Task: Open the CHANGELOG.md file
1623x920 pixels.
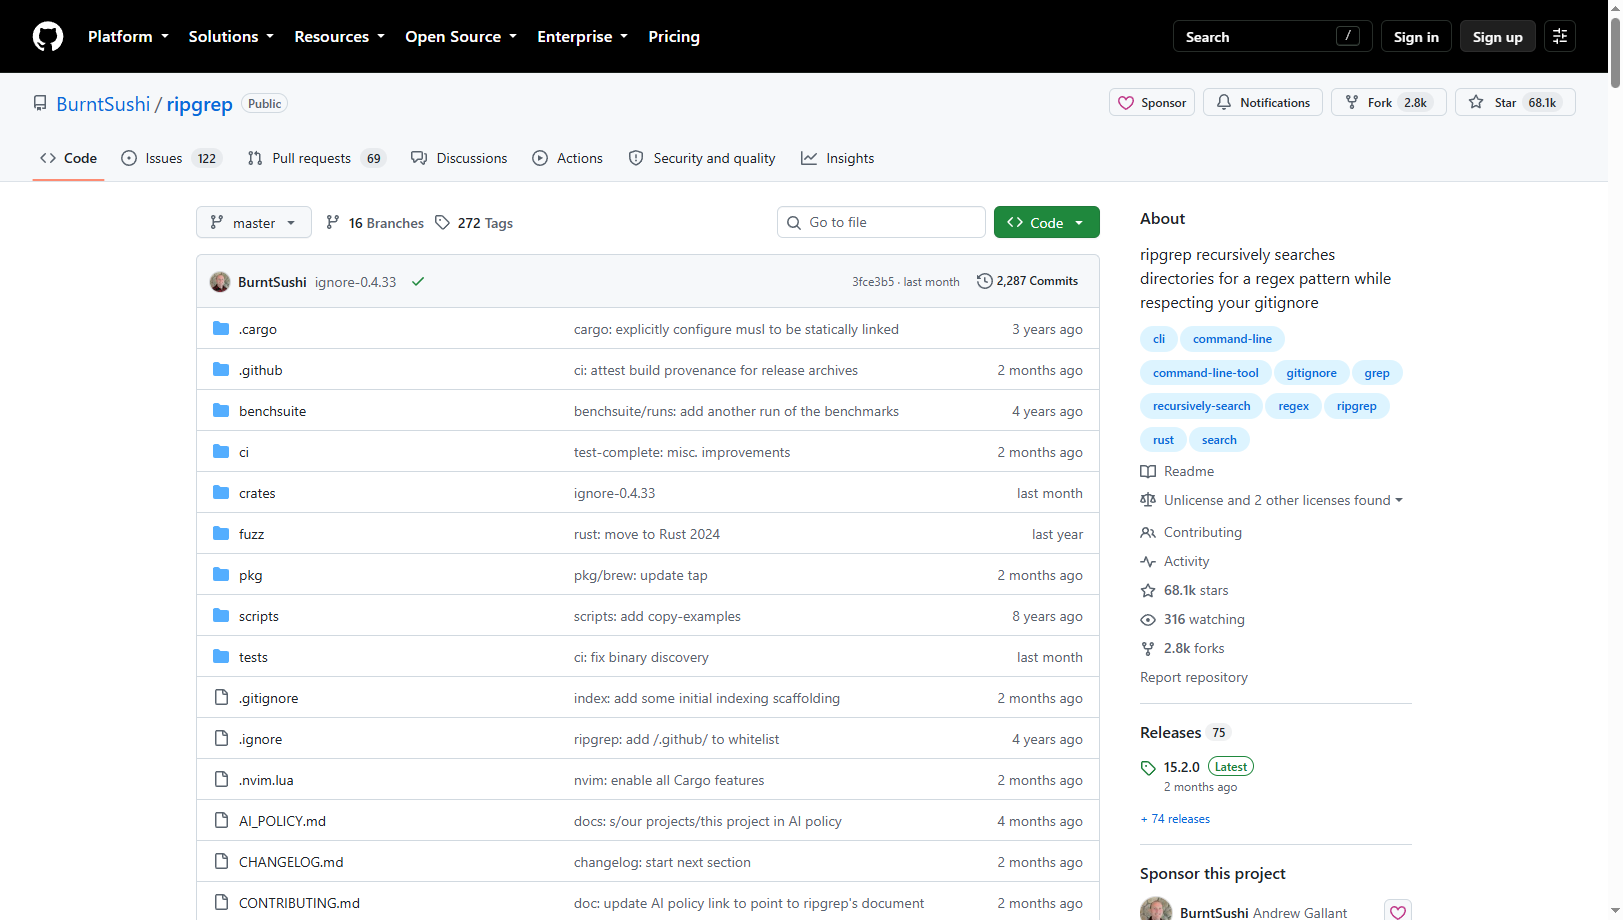Action: [x=291, y=862]
